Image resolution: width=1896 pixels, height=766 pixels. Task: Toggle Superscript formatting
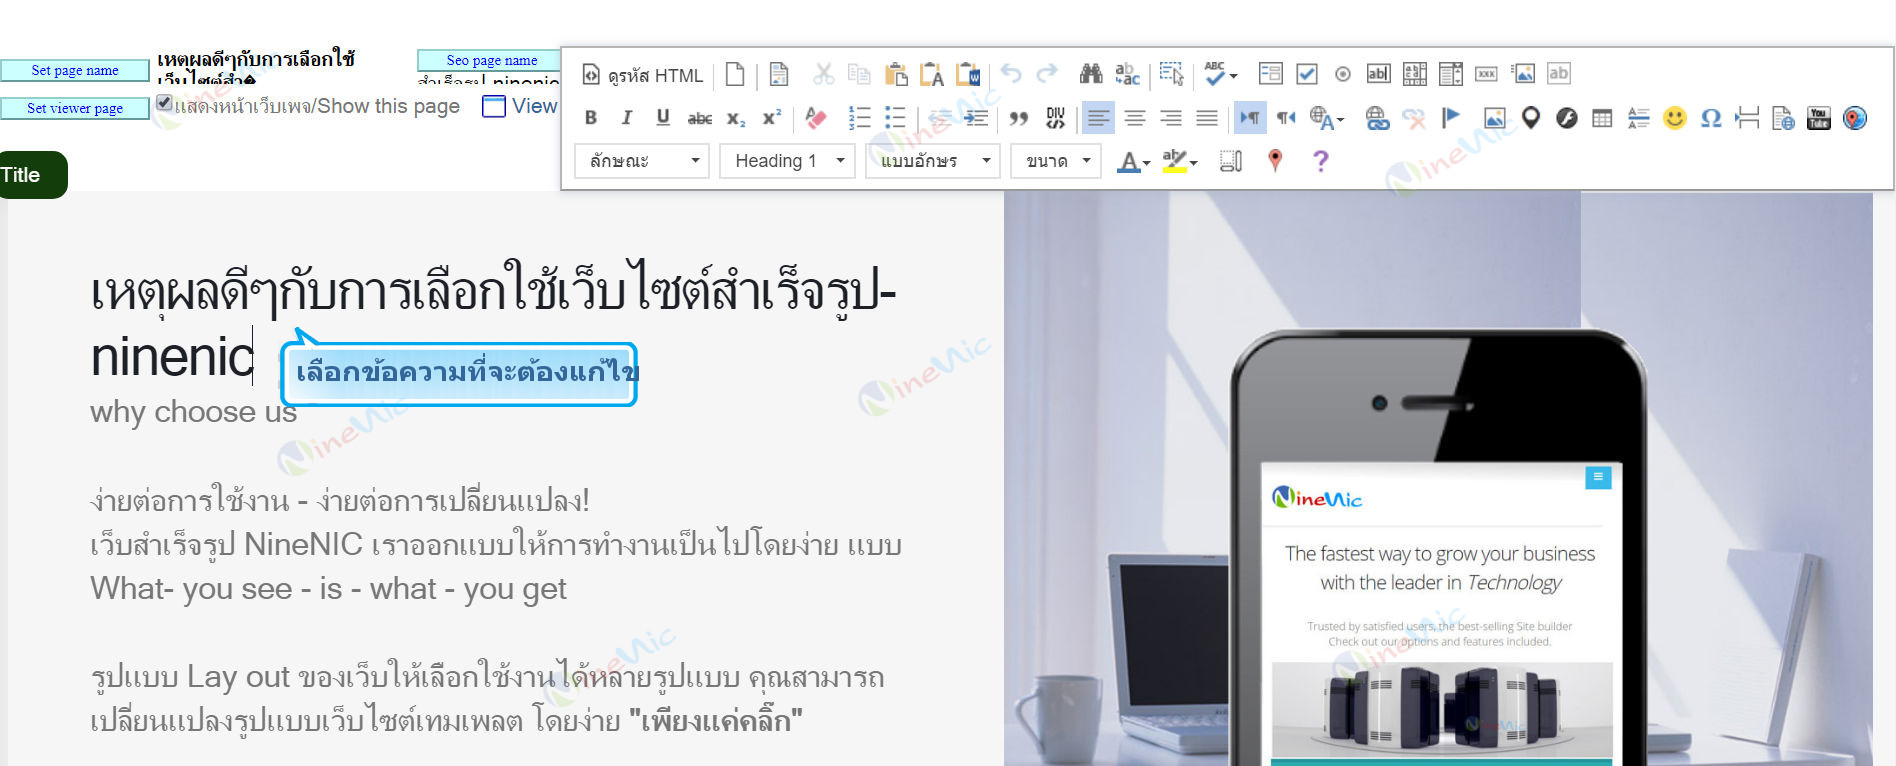771,118
